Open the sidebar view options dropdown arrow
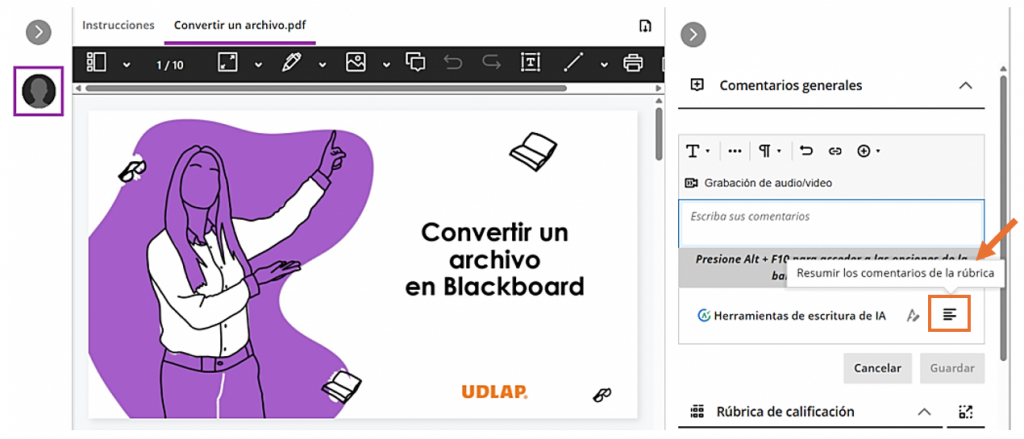Image resolution: width=1024 pixels, height=439 pixels. click(x=126, y=64)
